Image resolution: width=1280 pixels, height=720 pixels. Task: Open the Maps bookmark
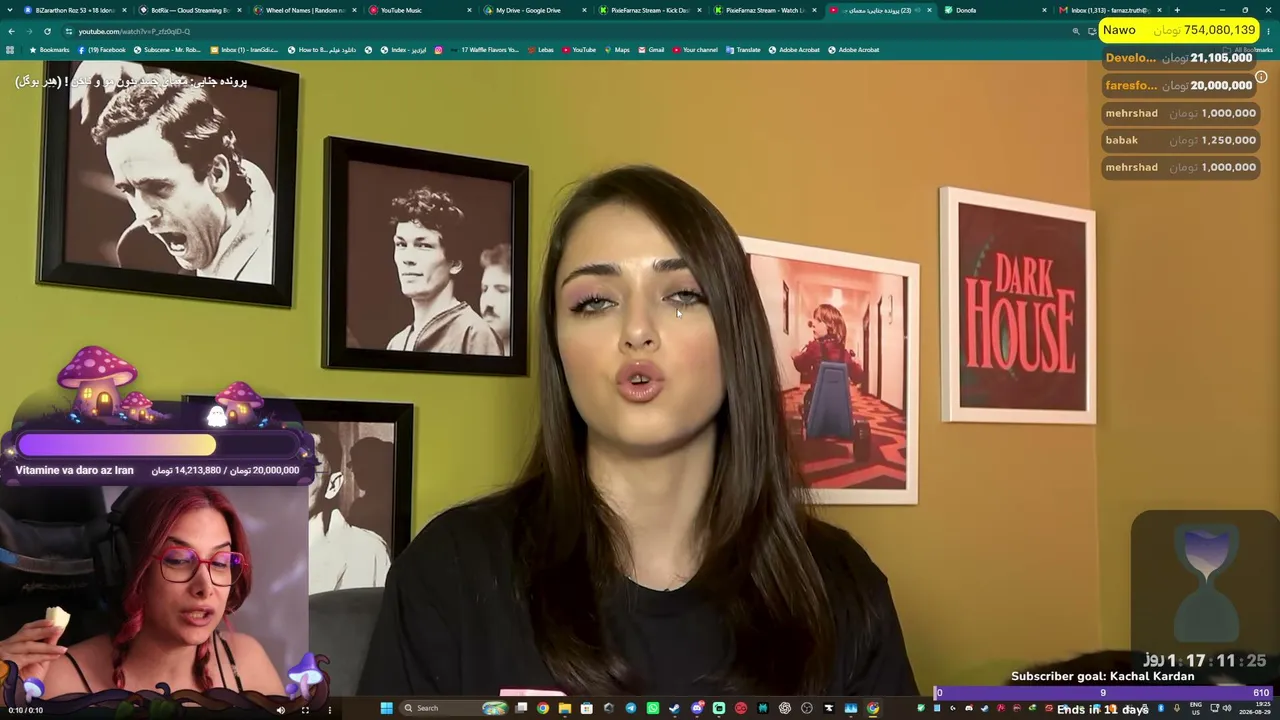coord(617,50)
